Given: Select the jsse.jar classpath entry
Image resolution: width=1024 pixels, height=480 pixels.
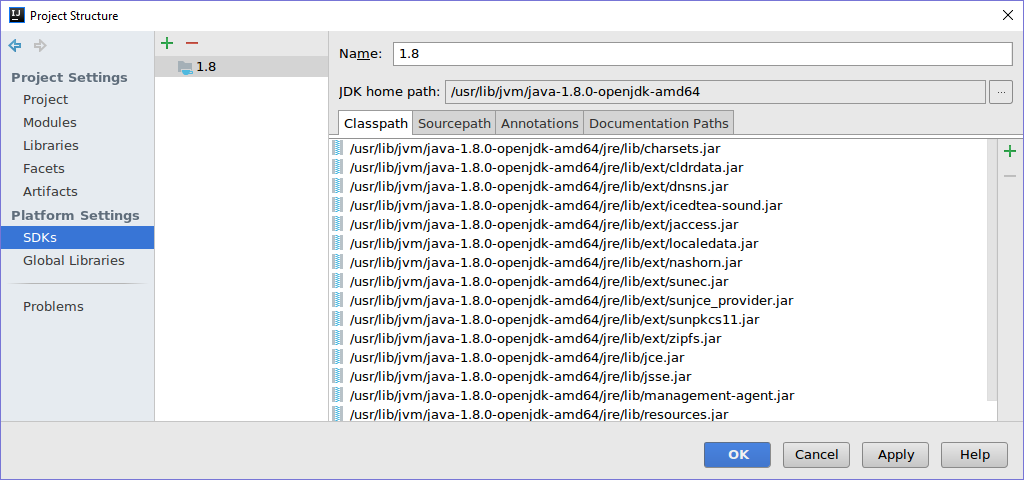Looking at the screenshot, I should (662, 376).
